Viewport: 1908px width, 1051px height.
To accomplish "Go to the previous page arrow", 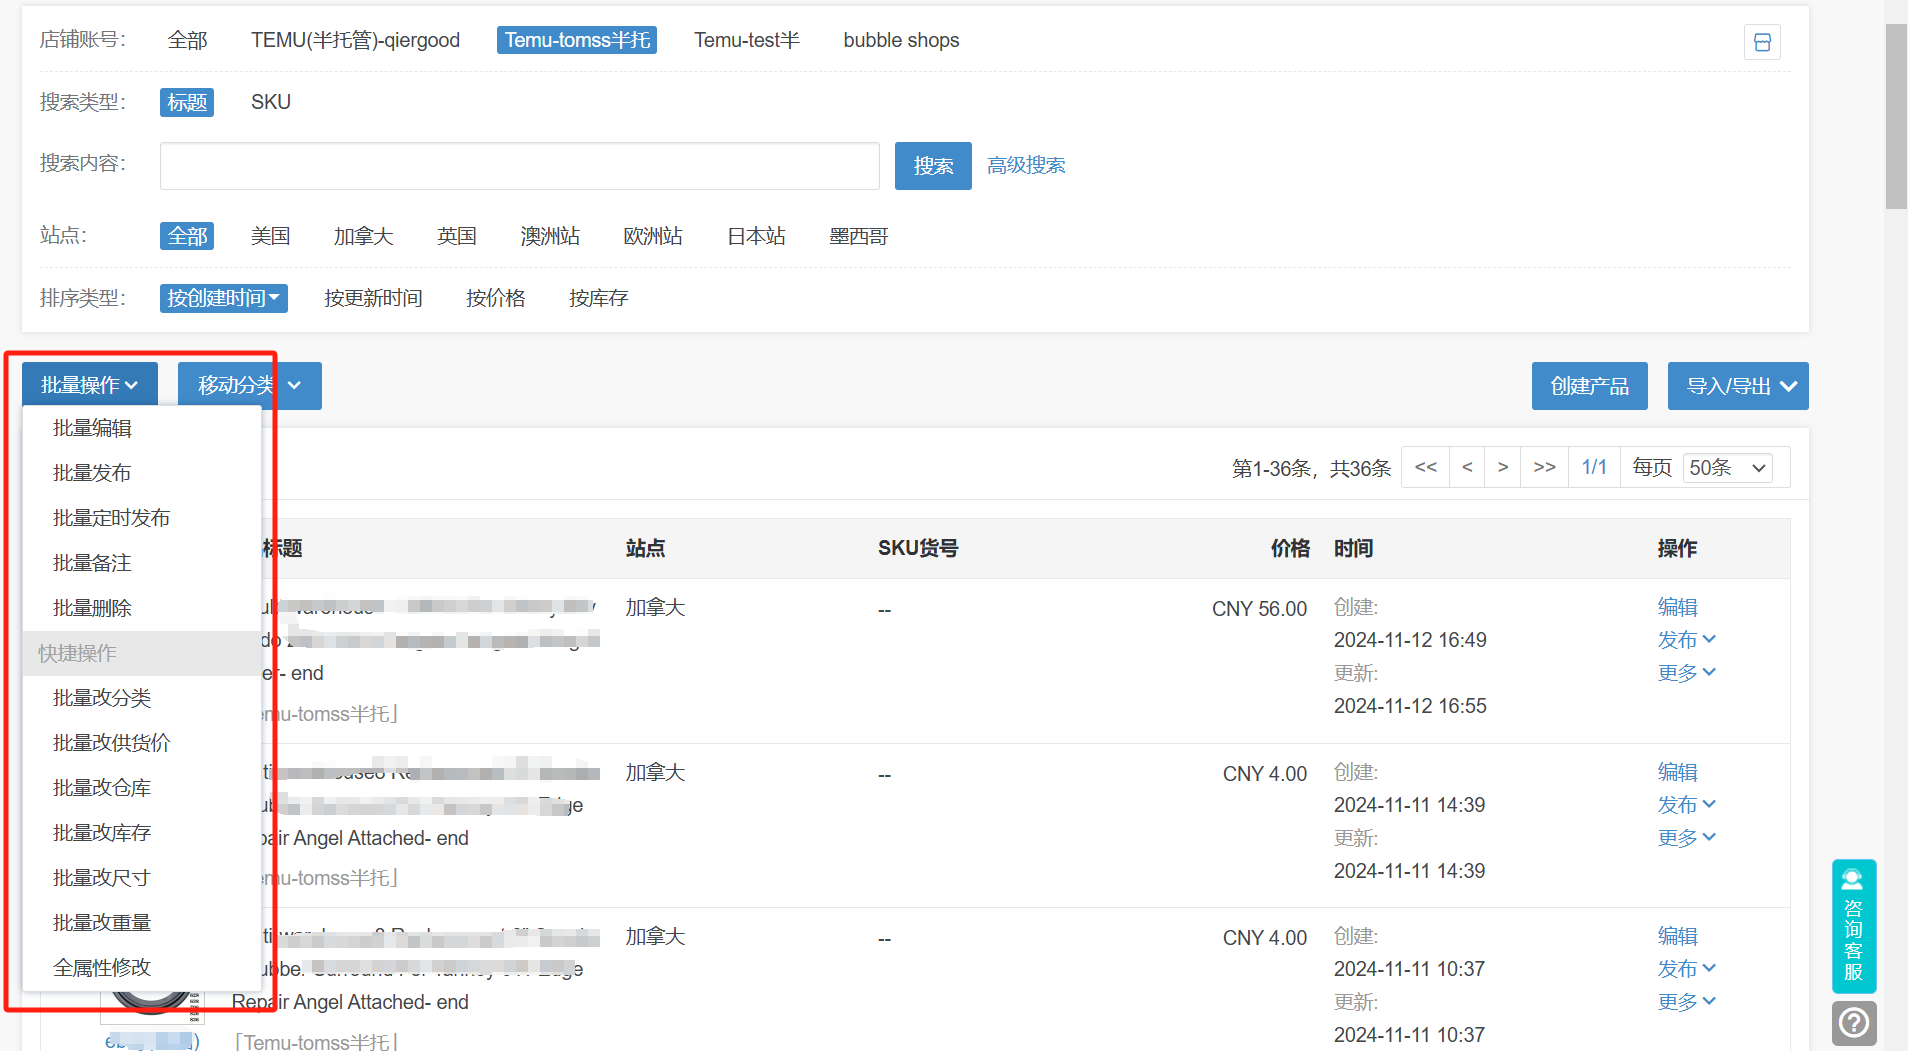I will 1467,467.
